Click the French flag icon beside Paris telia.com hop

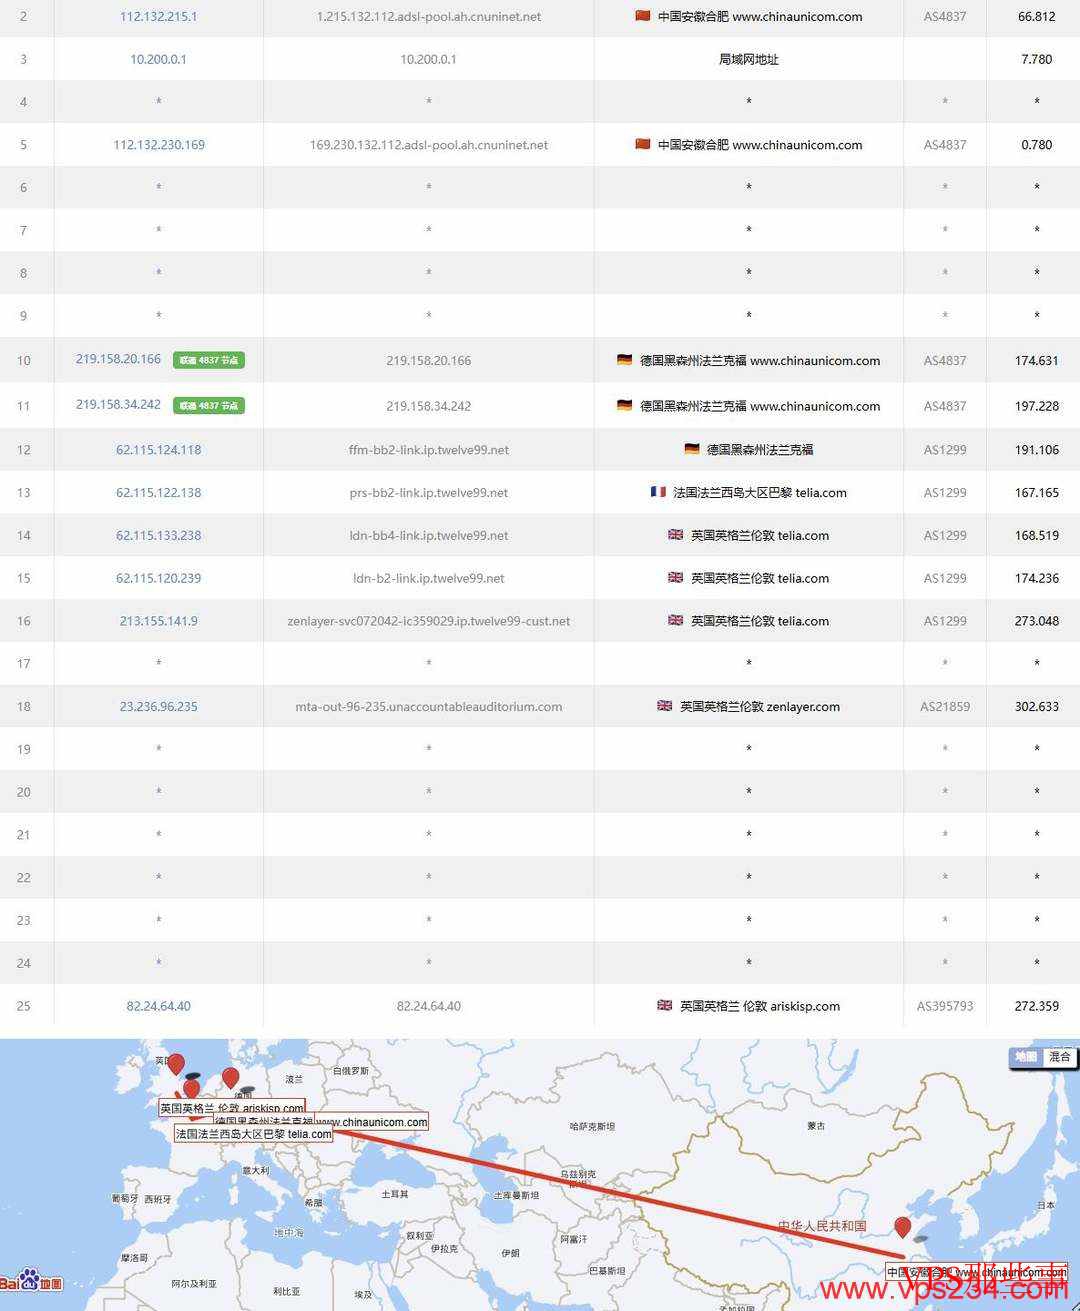coord(657,492)
